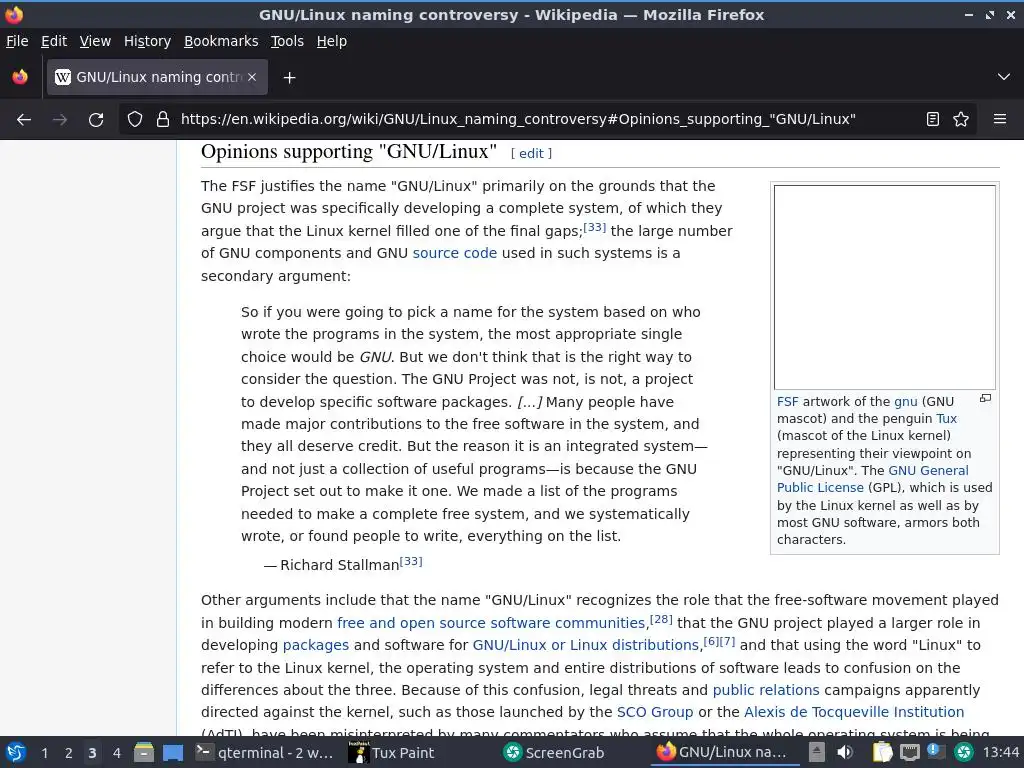Click the section edit link
1024x768 pixels.
pyautogui.click(x=531, y=153)
